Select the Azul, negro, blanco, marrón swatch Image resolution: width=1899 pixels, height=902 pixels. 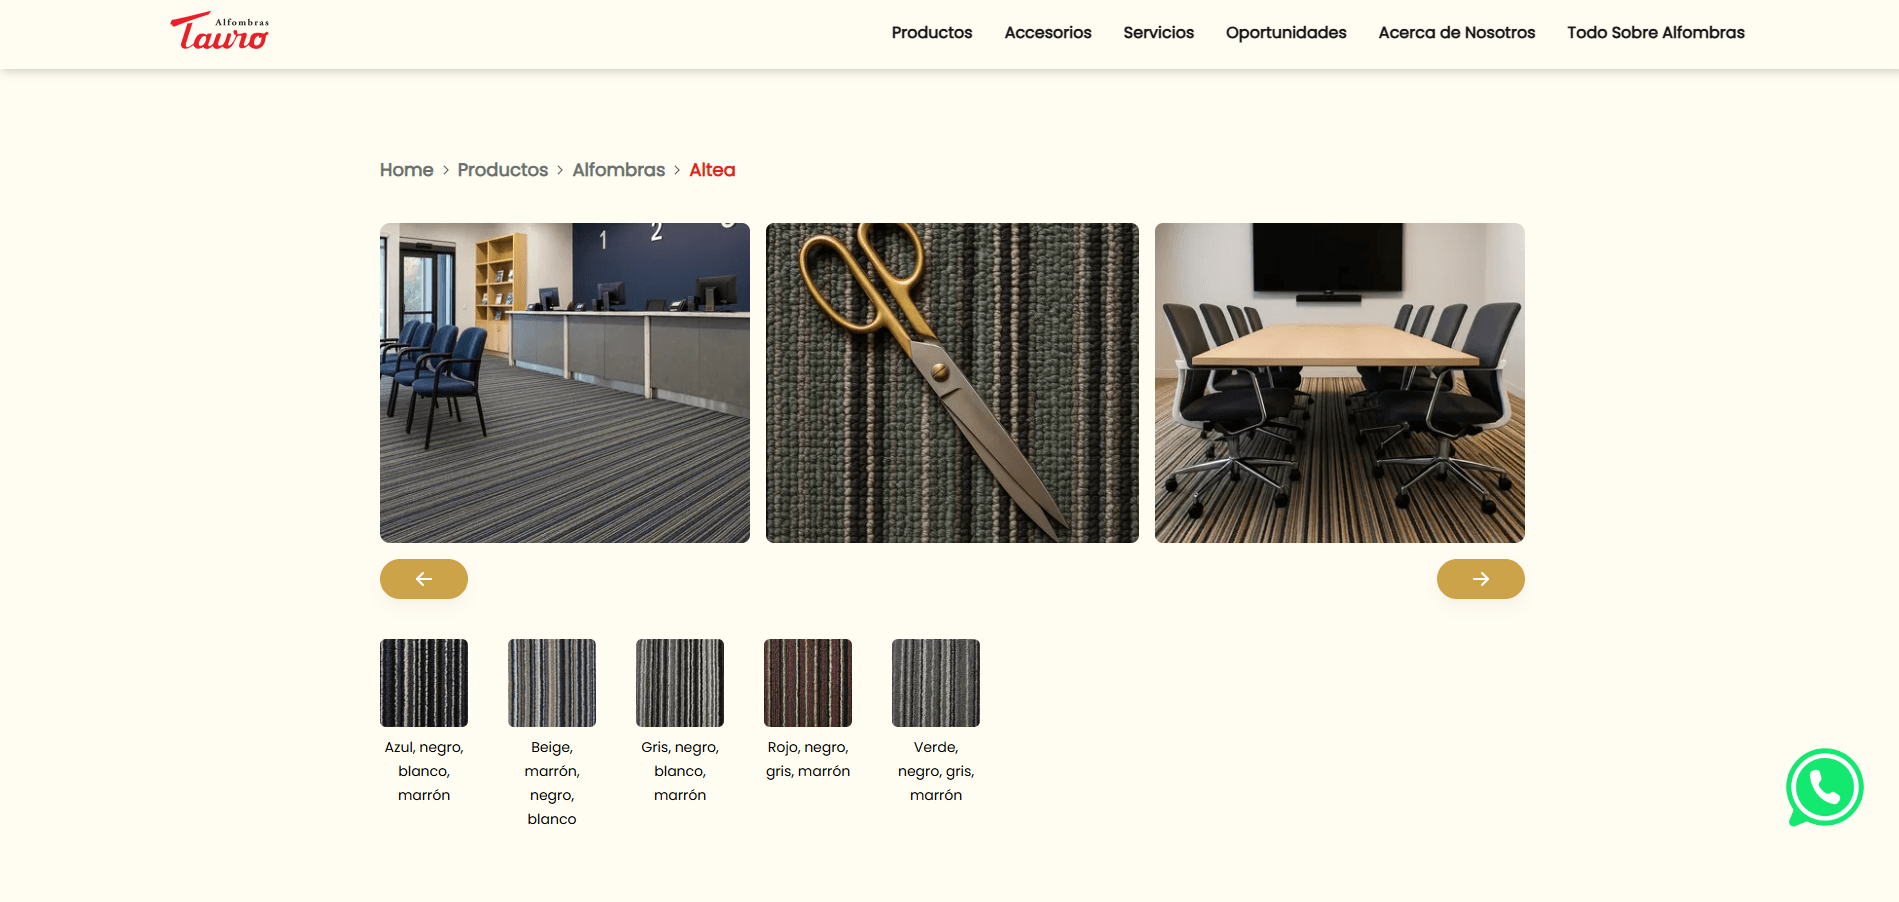coord(424,683)
